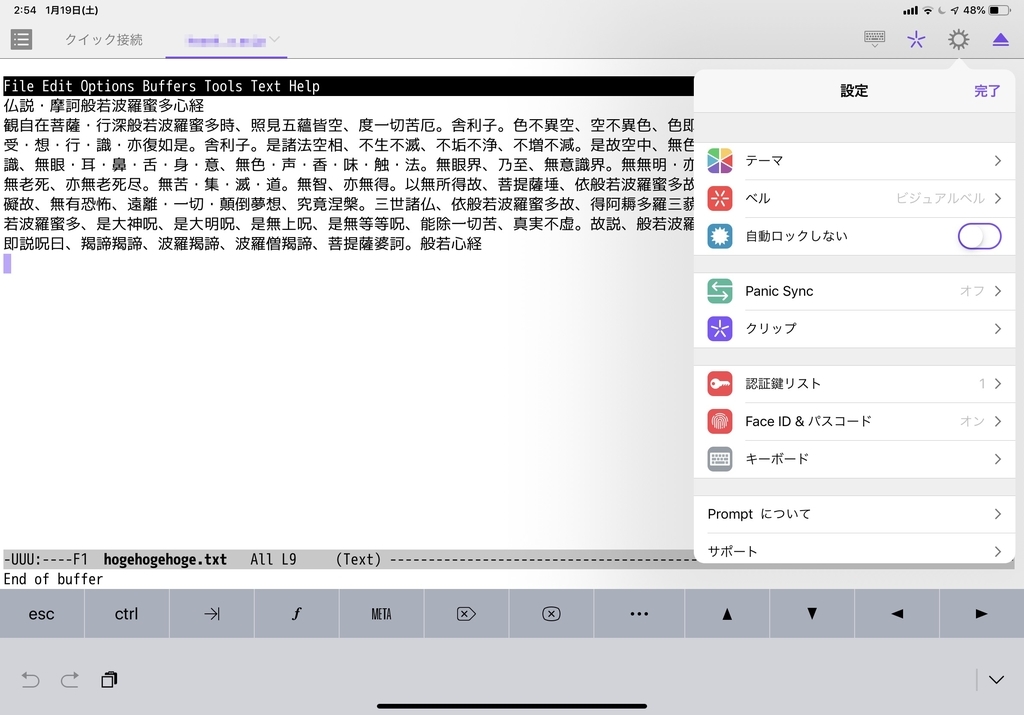Tap the colorful テーマ icon
This screenshot has height=715, width=1024.
[720, 161]
